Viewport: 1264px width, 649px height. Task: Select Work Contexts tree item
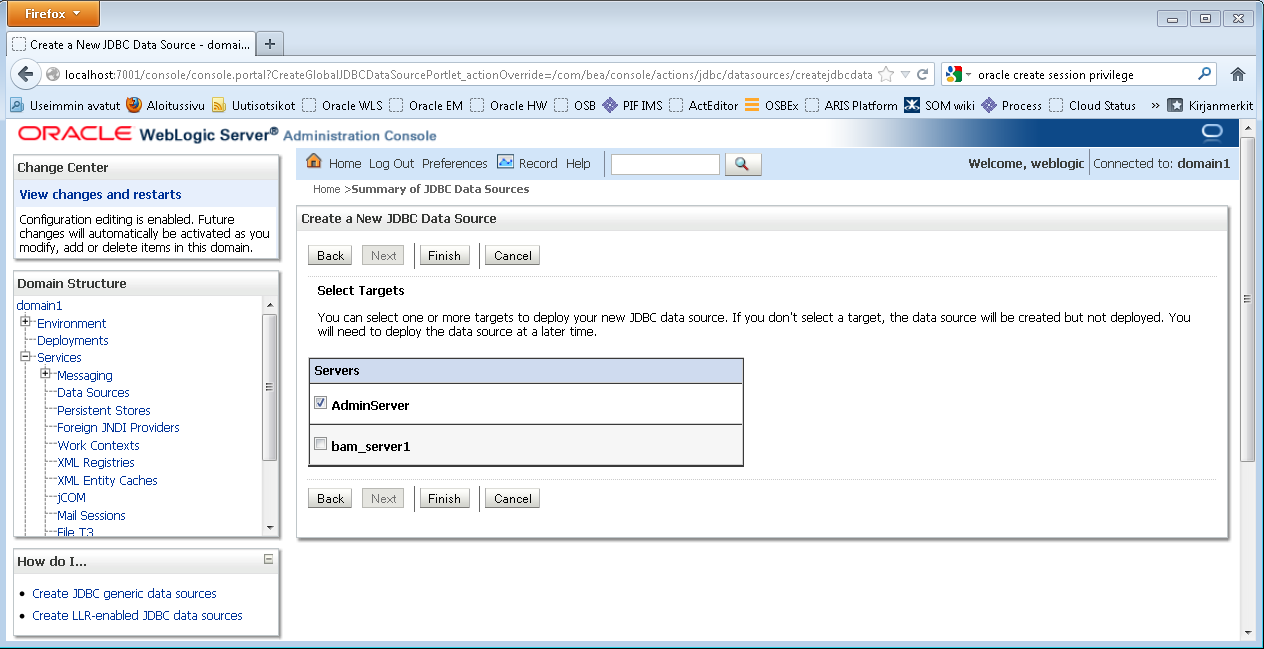click(x=98, y=445)
